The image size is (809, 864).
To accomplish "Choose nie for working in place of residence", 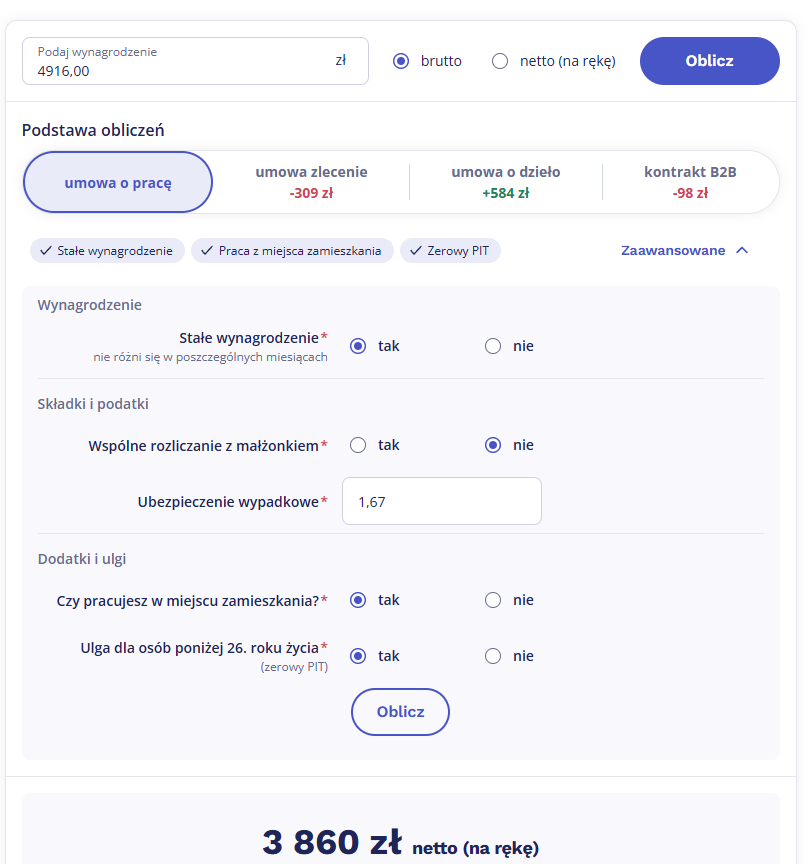I will [x=493, y=600].
